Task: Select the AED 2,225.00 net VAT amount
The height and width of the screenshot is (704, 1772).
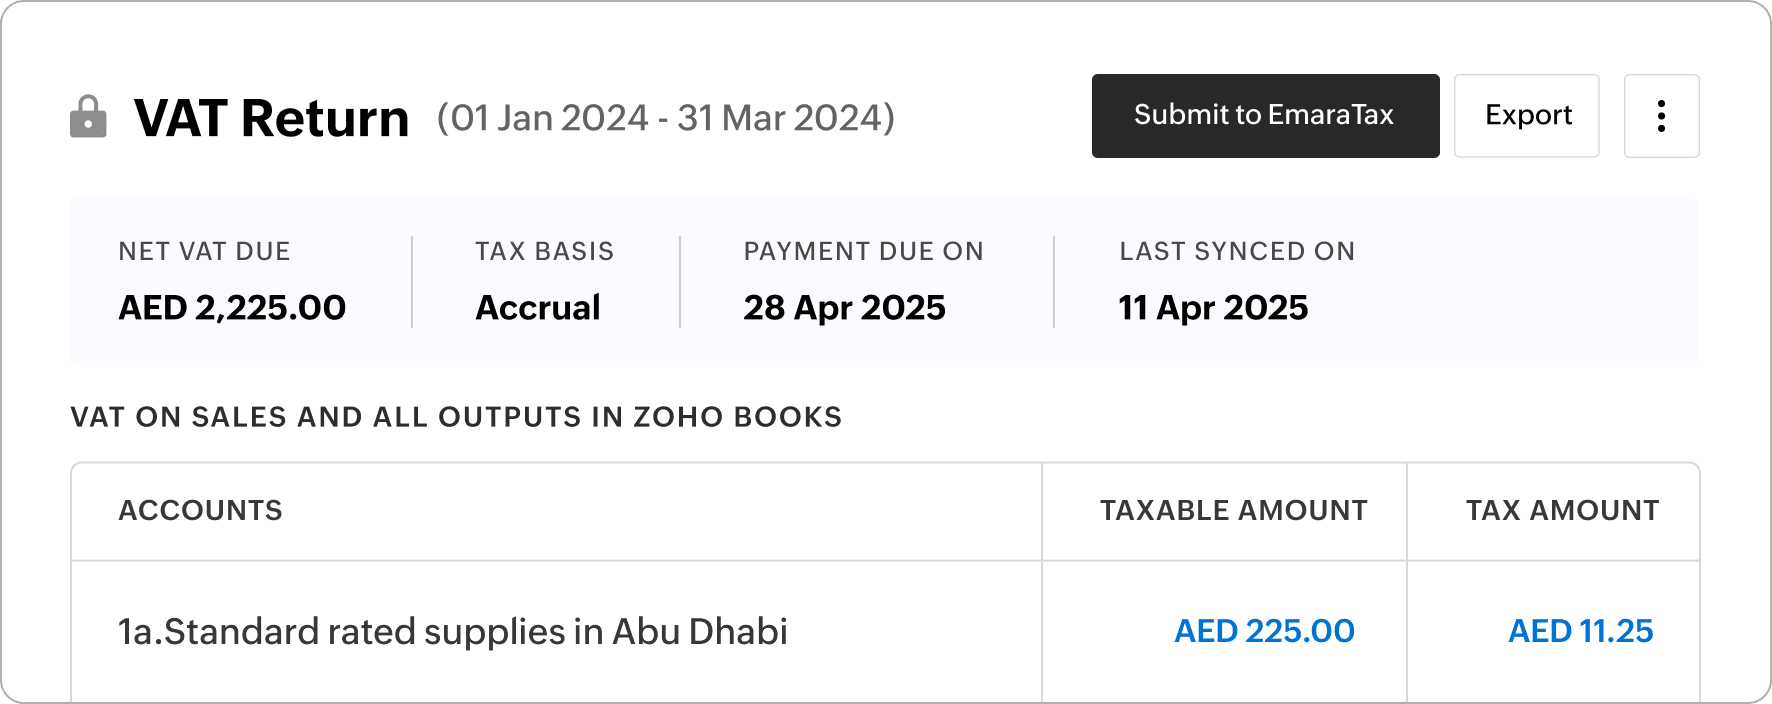Action: point(232,308)
